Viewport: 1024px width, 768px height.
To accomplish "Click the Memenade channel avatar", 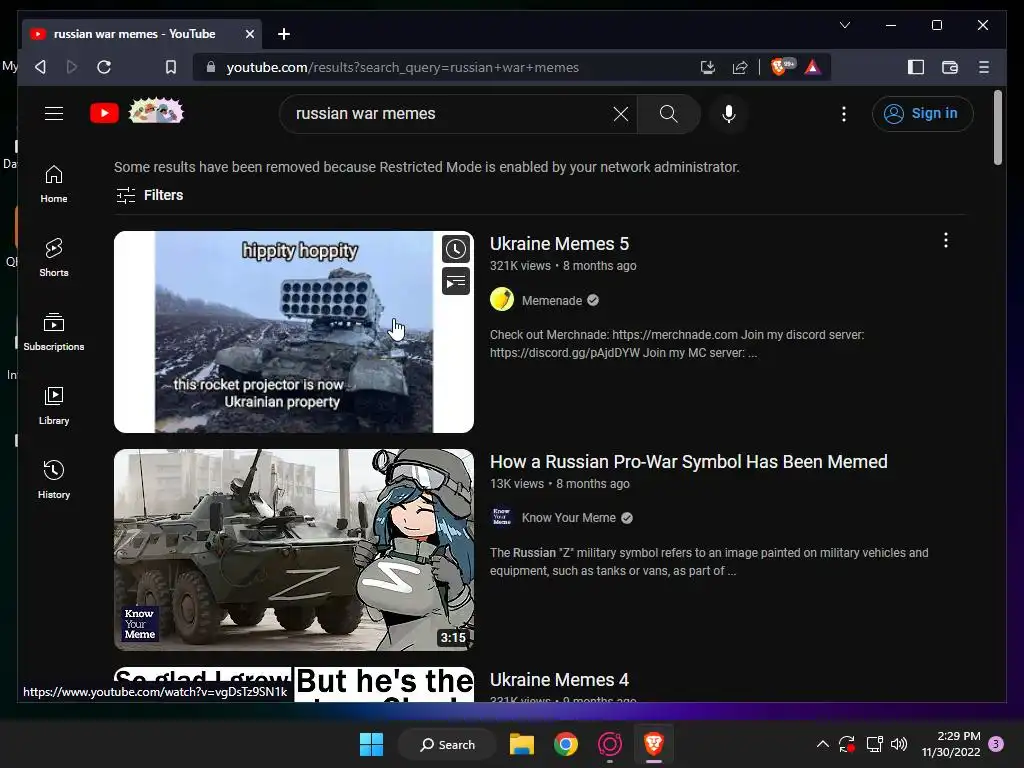I will (502, 300).
